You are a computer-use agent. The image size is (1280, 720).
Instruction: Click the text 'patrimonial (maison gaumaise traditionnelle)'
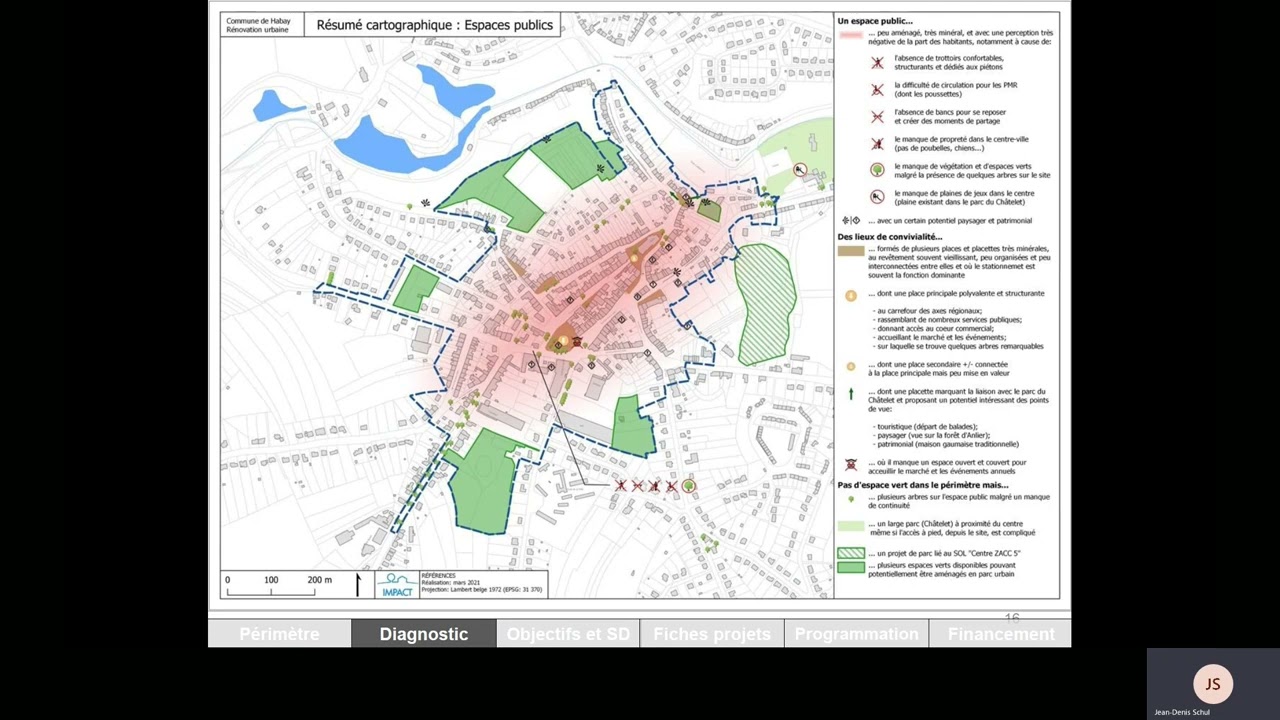tap(946, 444)
